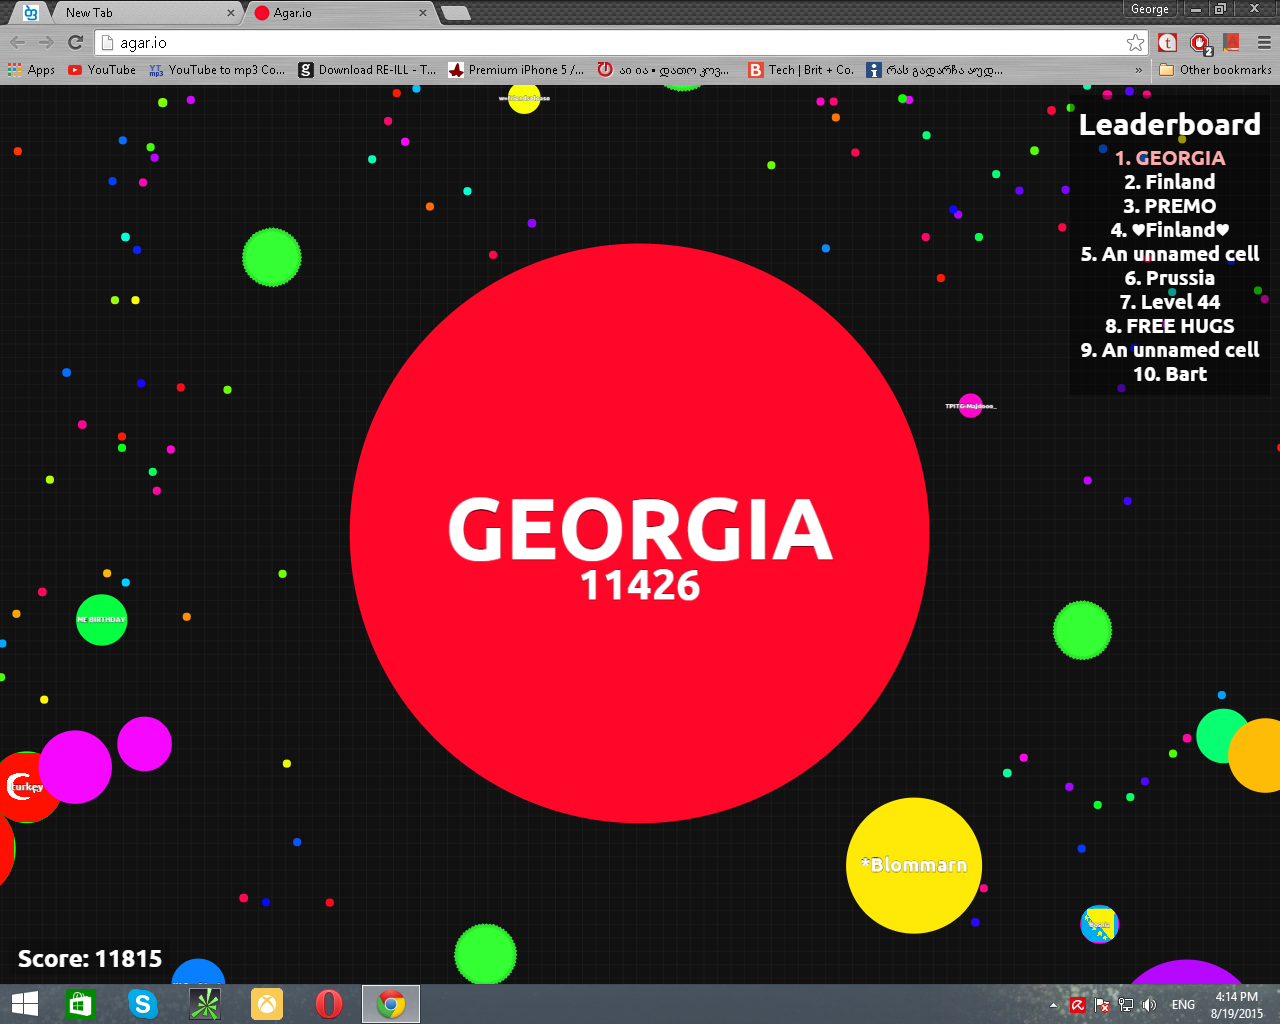
Task: Open the volume speaker tray icon
Action: 1149,1005
